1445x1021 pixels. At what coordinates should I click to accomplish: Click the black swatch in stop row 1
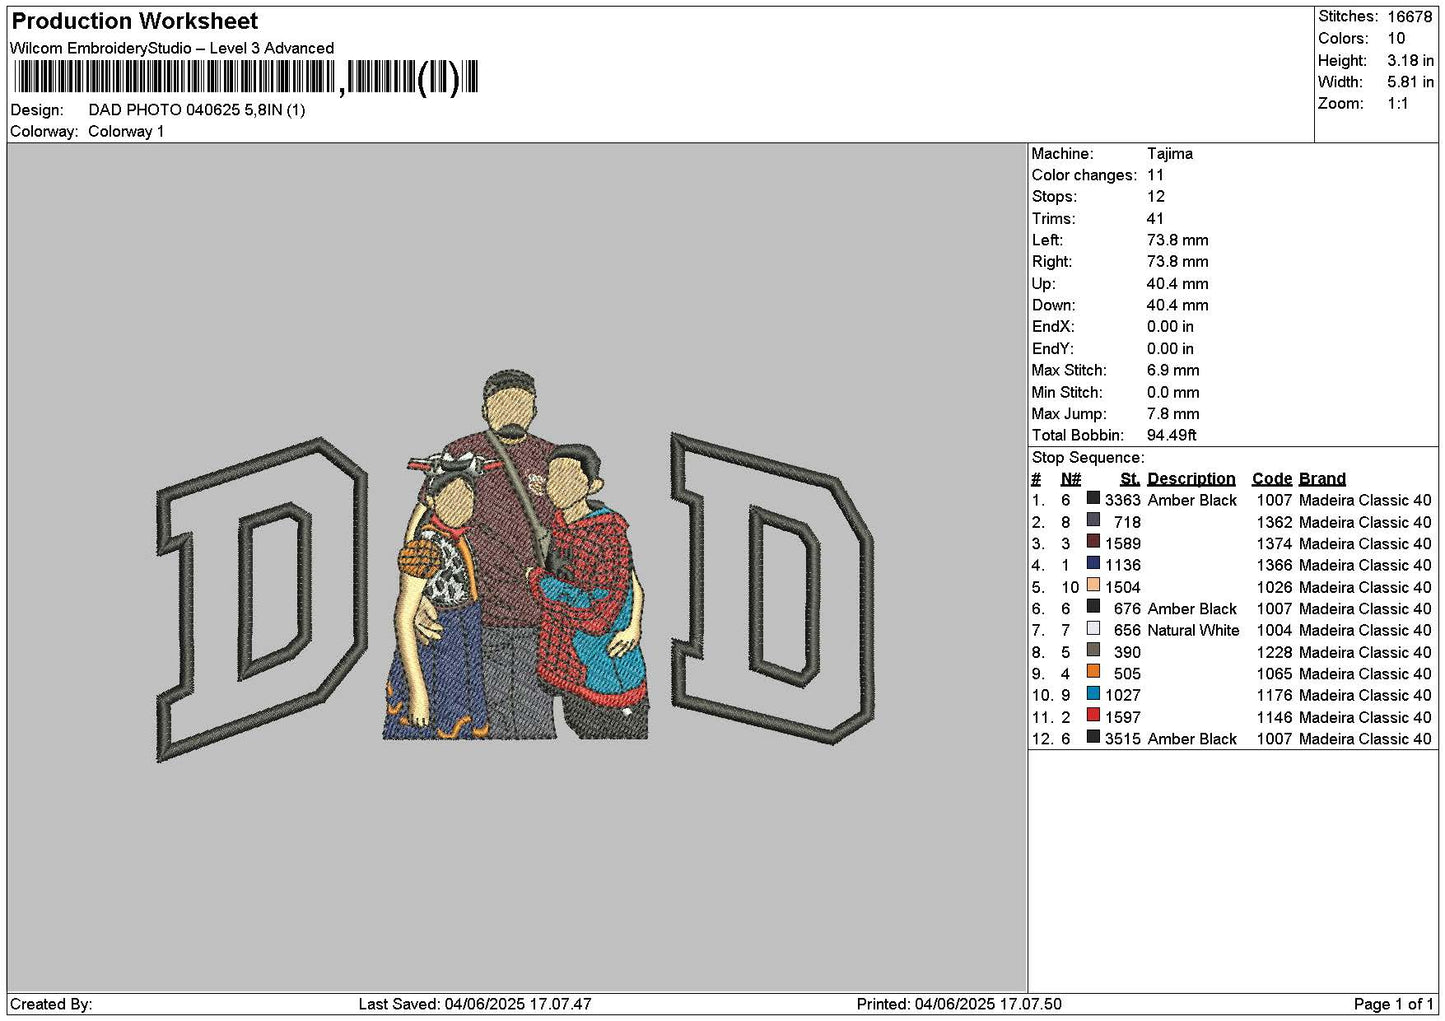[1093, 499]
